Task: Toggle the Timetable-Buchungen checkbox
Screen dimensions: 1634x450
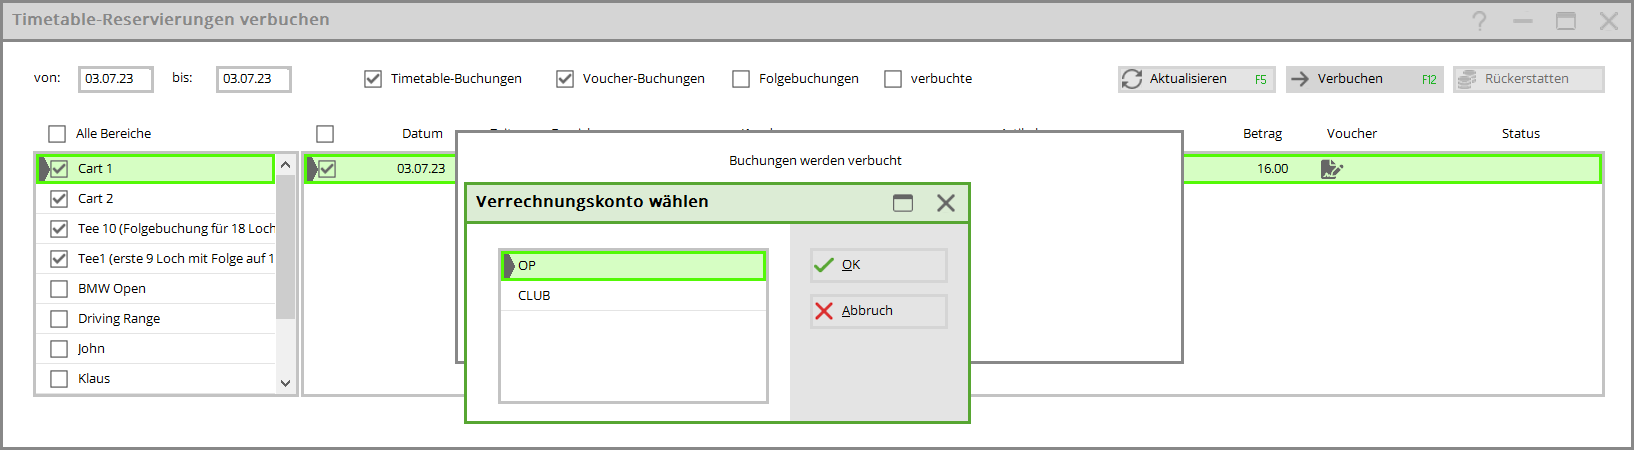Action: click(373, 79)
